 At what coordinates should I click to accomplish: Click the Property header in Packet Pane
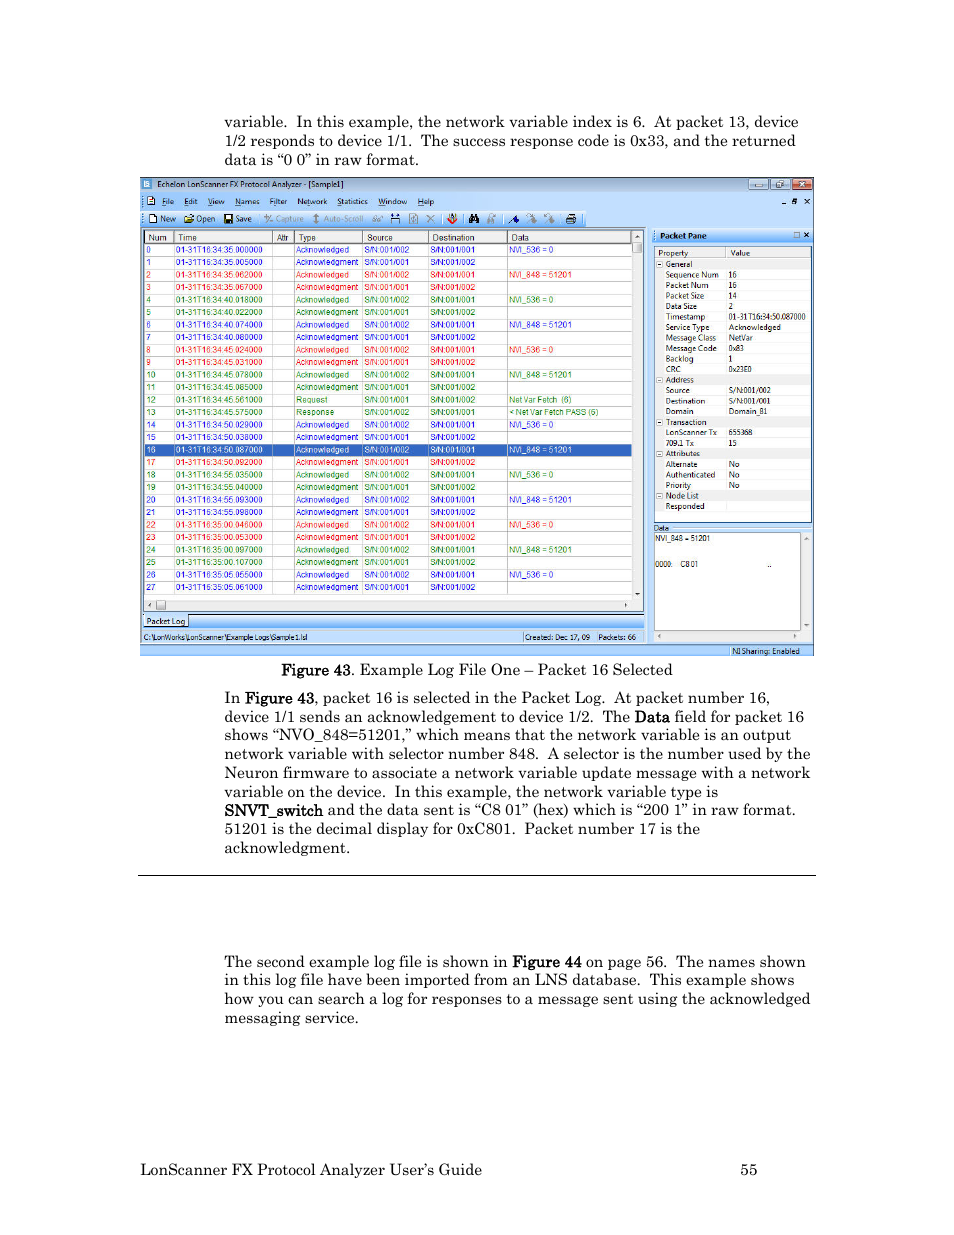(x=690, y=253)
